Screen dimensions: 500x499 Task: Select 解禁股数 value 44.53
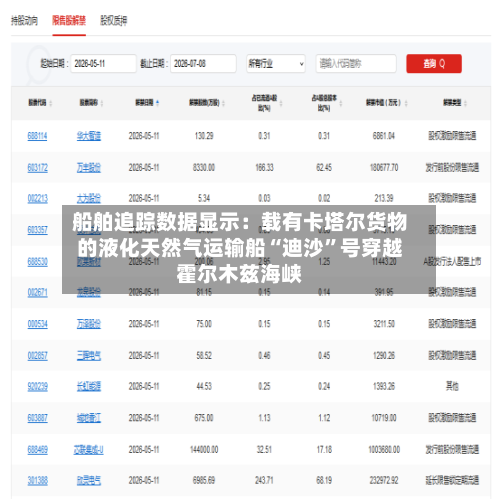(204, 387)
